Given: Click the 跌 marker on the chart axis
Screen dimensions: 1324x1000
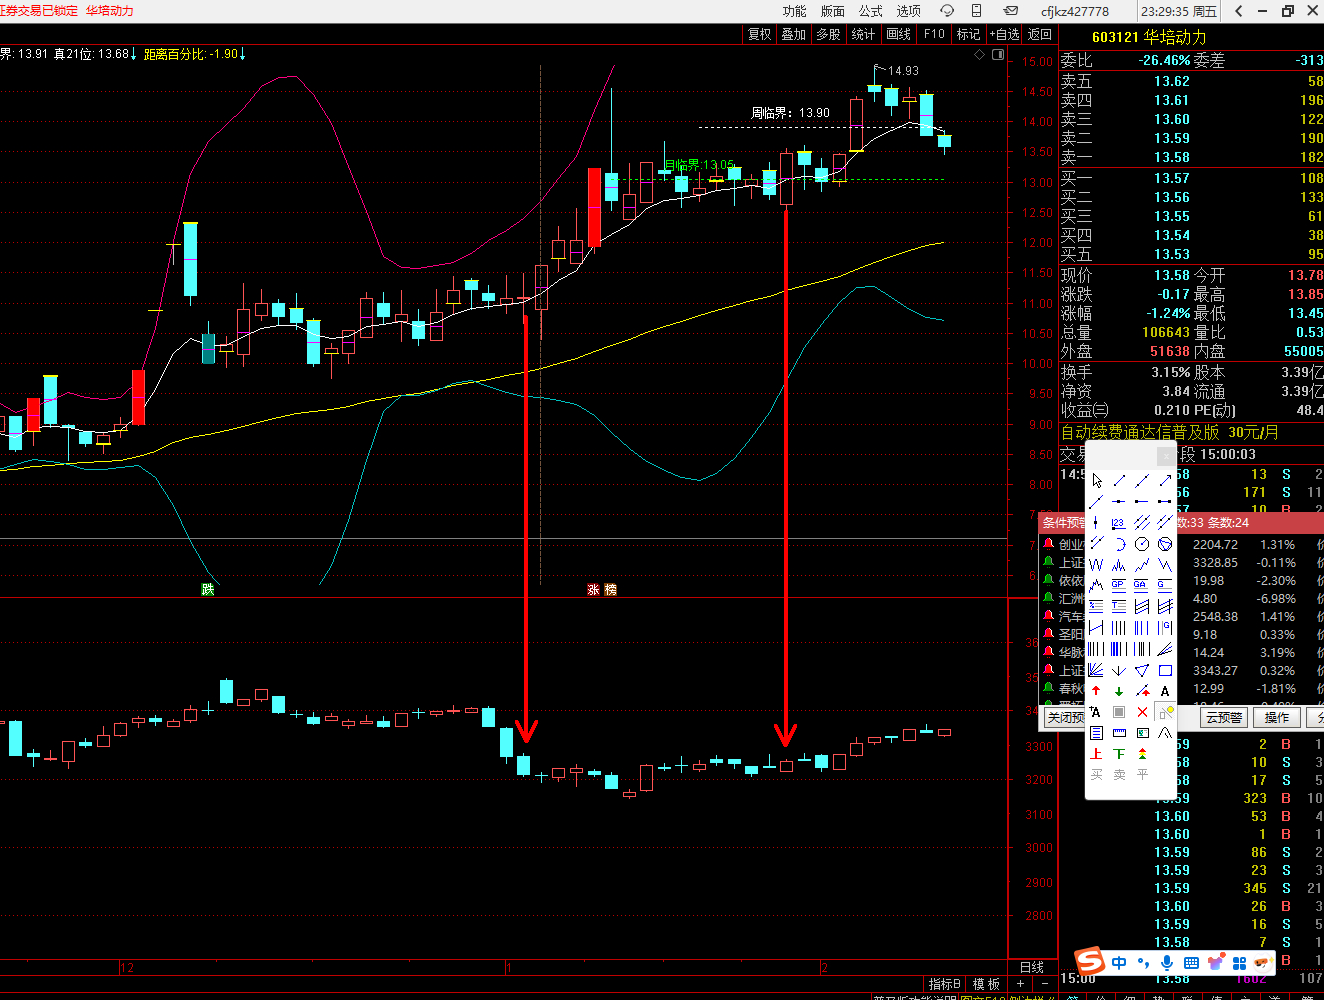Looking at the screenshot, I should 207,589.
